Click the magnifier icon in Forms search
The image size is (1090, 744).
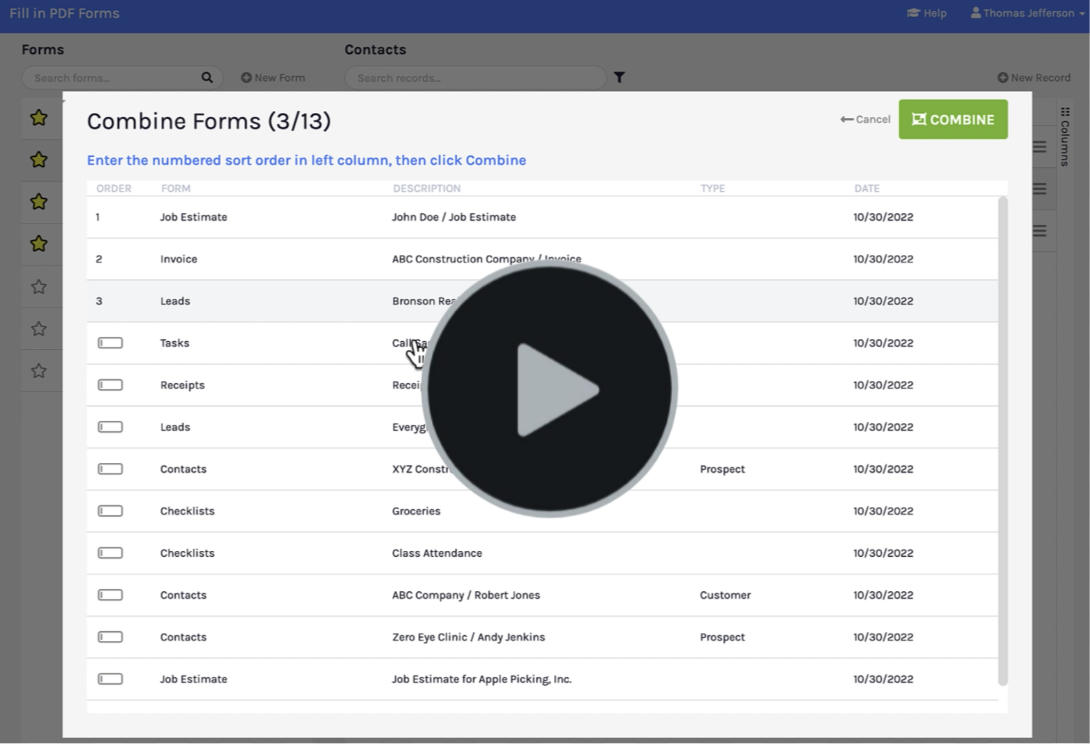tap(207, 77)
